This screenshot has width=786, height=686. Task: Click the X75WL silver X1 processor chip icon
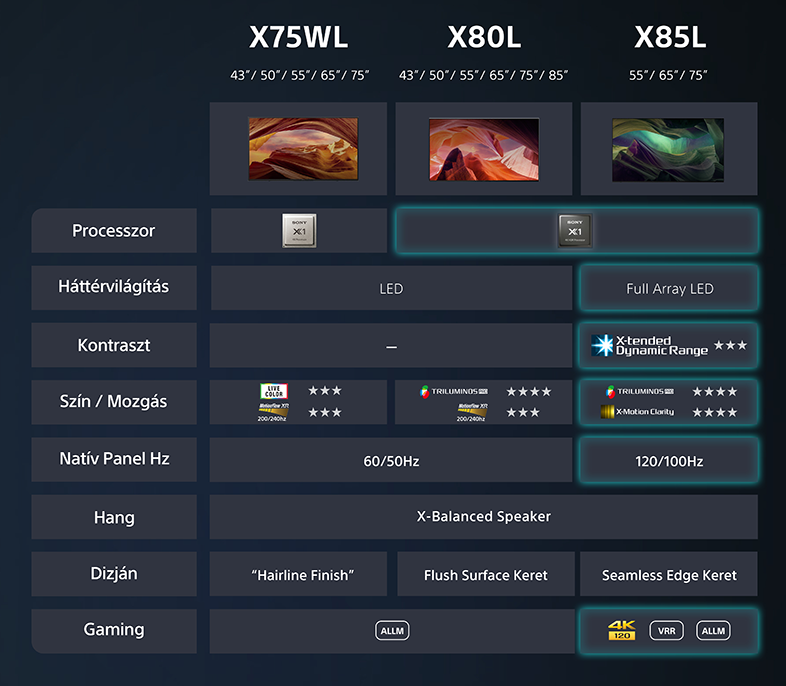click(x=299, y=231)
